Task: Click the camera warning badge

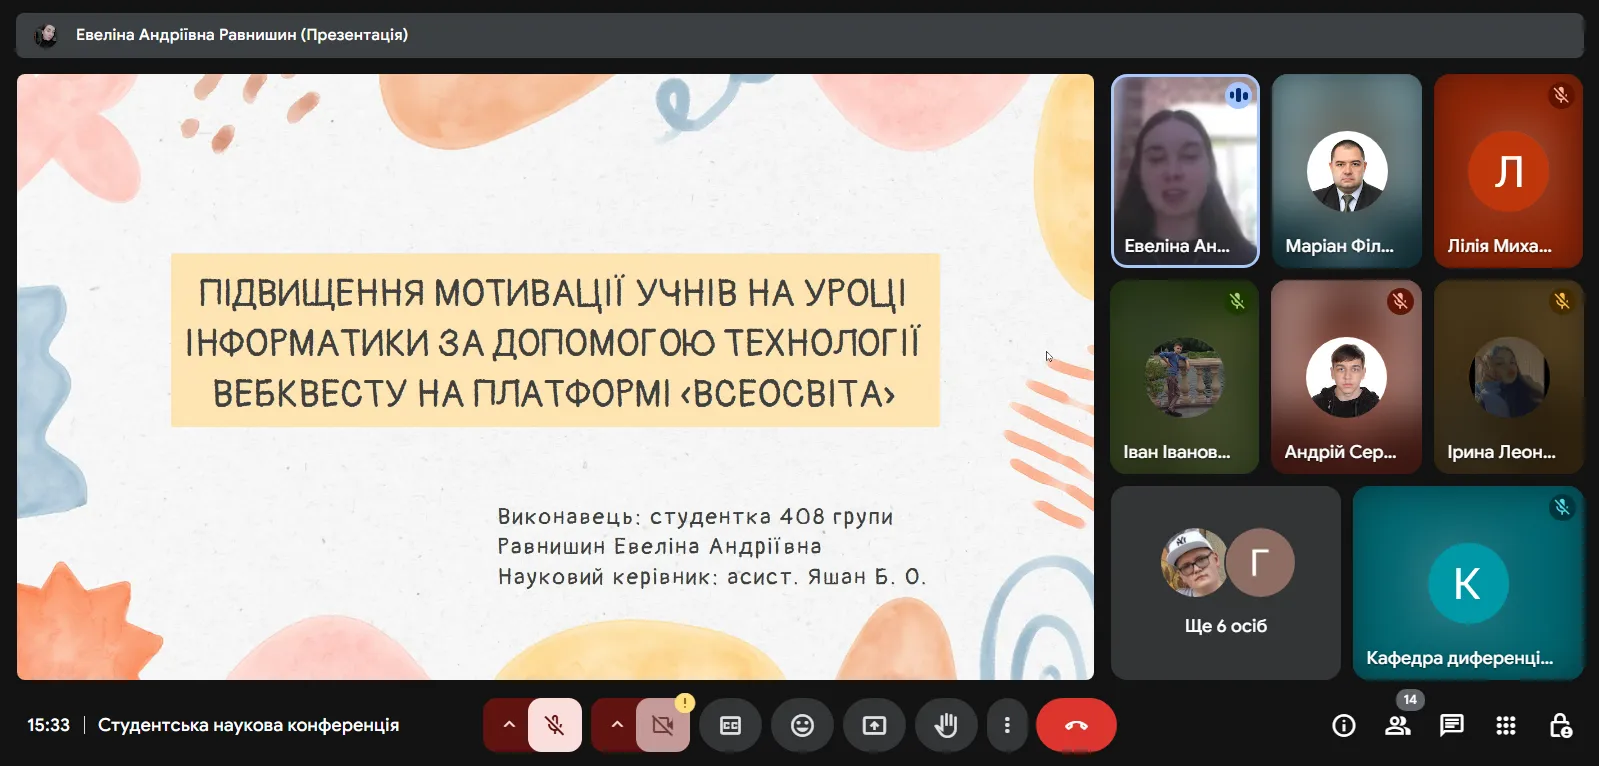Action: [684, 703]
